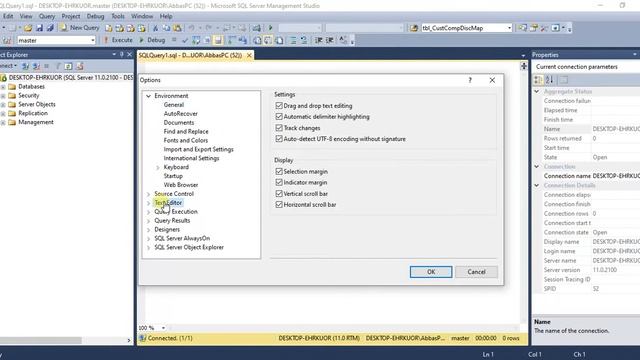640x360 pixels.
Task: Click the Parse checkmark icon
Action: (x=185, y=40)
